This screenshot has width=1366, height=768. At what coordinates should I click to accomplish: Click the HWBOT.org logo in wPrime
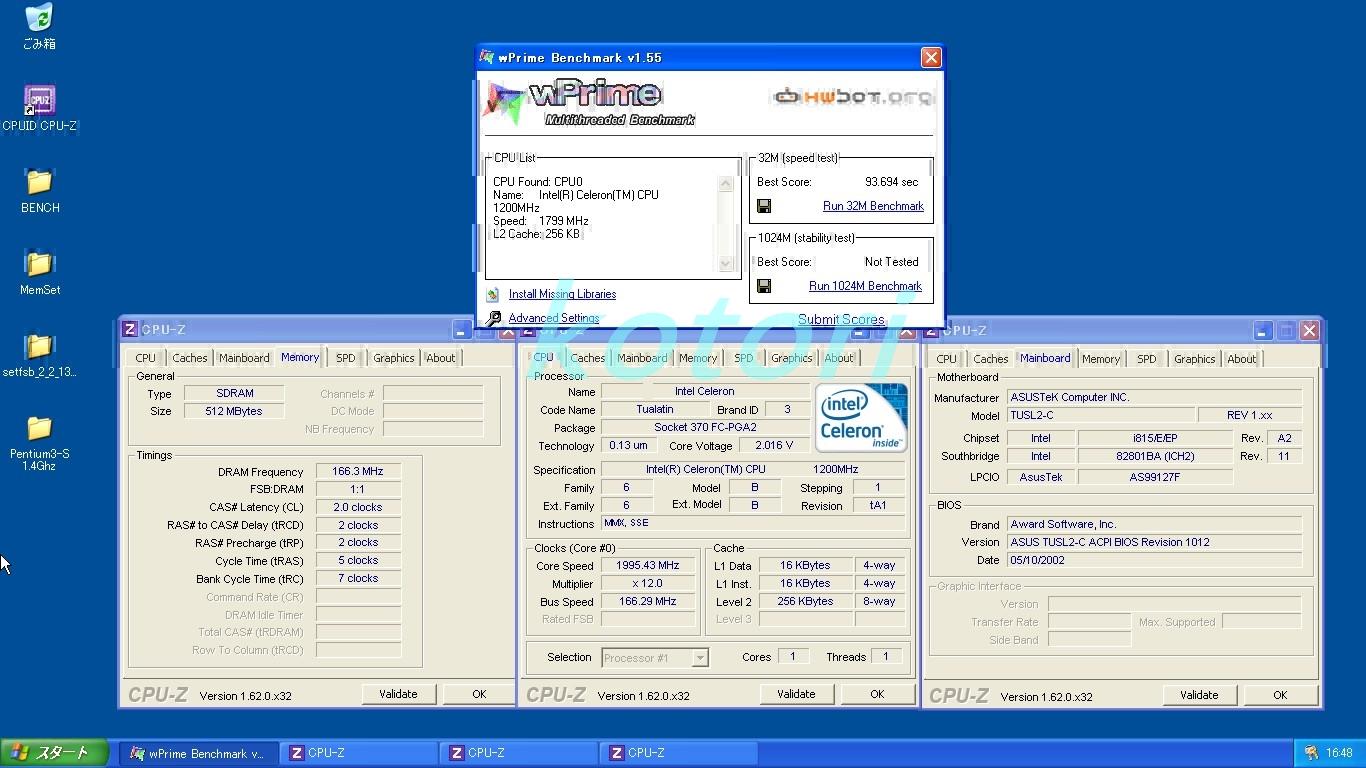[853, 97]
